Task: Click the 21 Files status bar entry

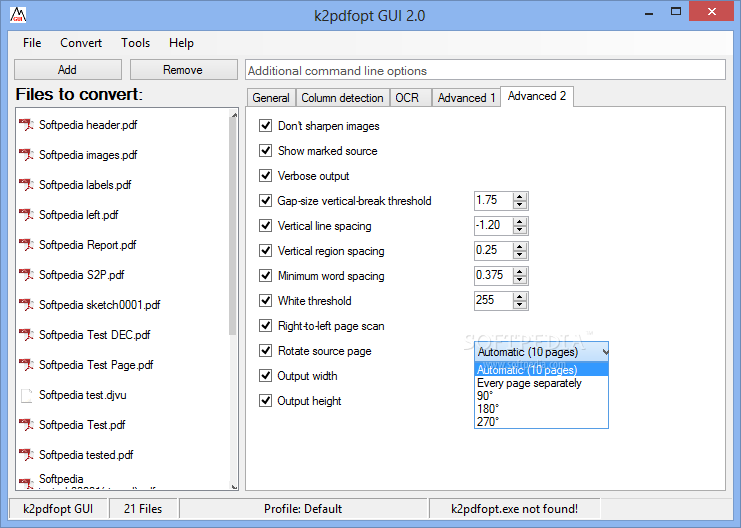Action: point(143,509)
